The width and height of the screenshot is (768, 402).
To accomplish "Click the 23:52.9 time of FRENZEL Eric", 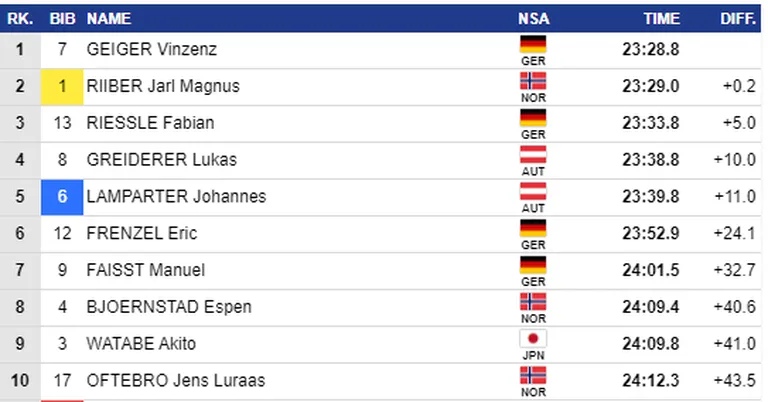I will point(650,233).
